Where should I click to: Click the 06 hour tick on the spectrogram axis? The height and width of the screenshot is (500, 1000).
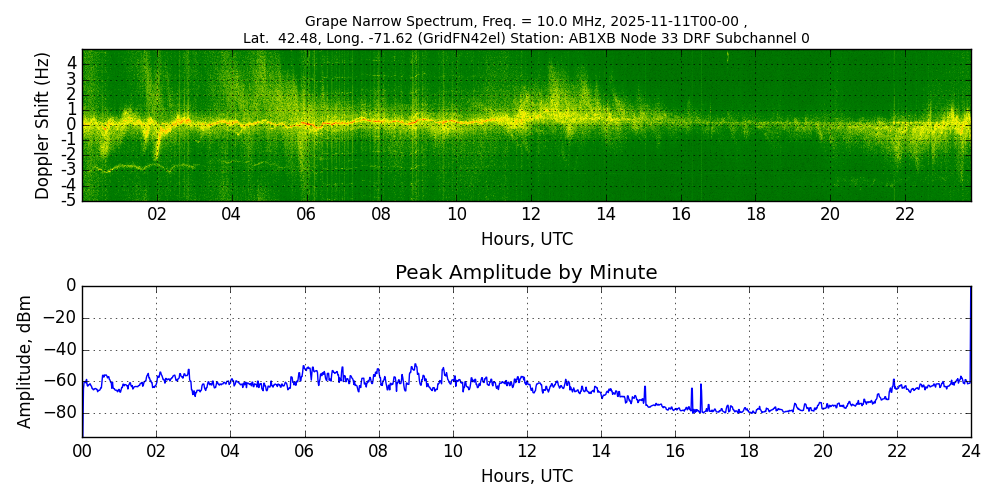click(x=306, y=214)
